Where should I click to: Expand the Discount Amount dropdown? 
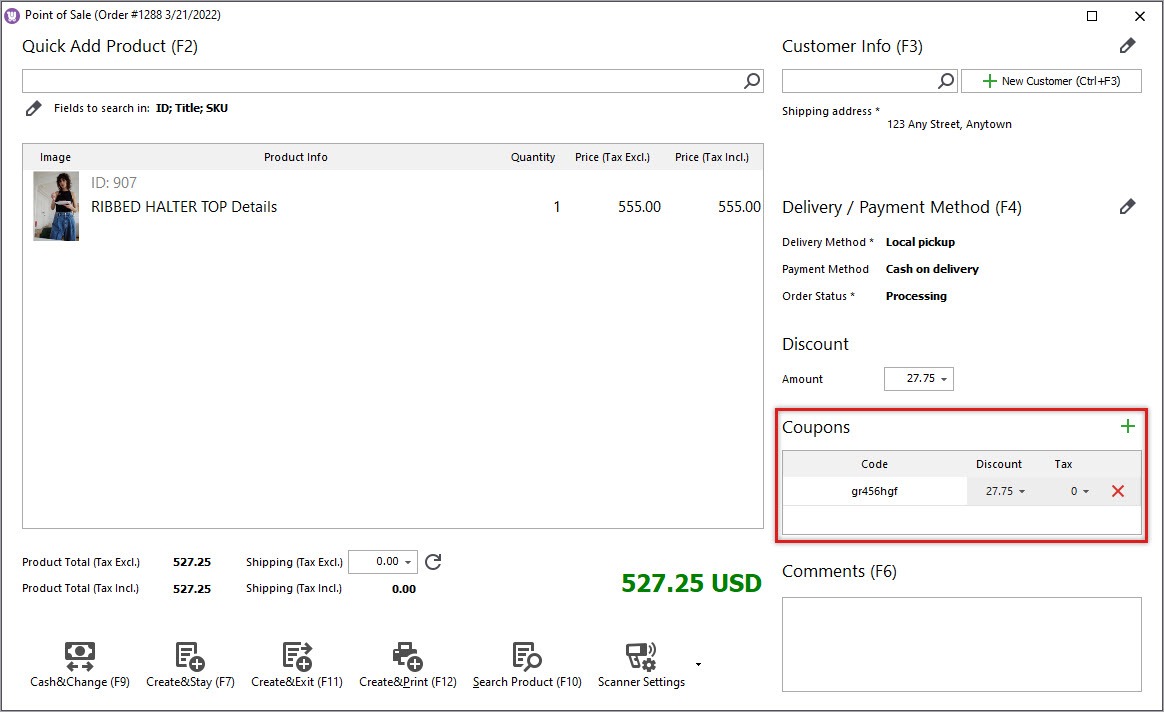pos(945,380)
